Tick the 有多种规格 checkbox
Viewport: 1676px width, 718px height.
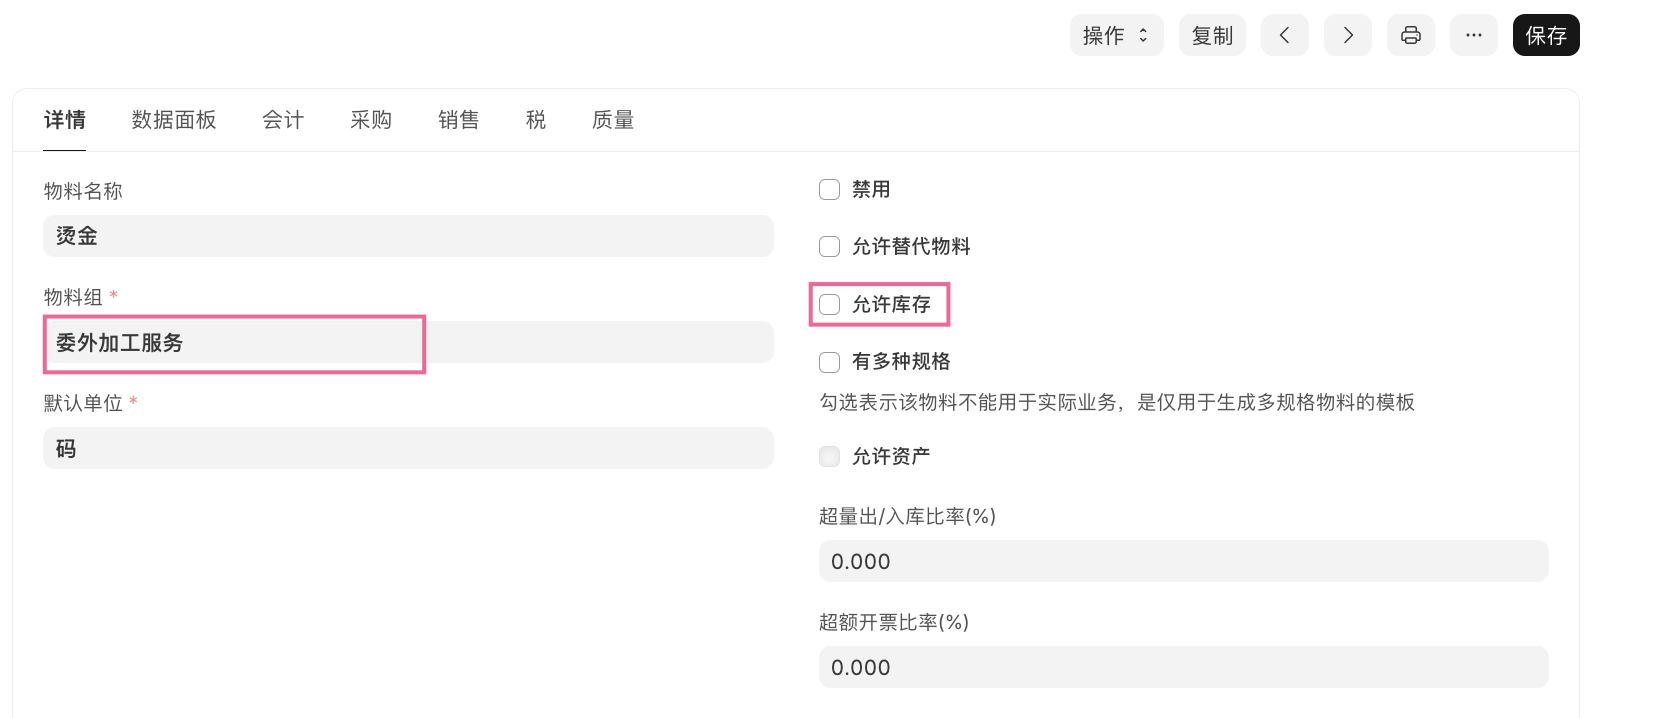click(x=829, y=362)
